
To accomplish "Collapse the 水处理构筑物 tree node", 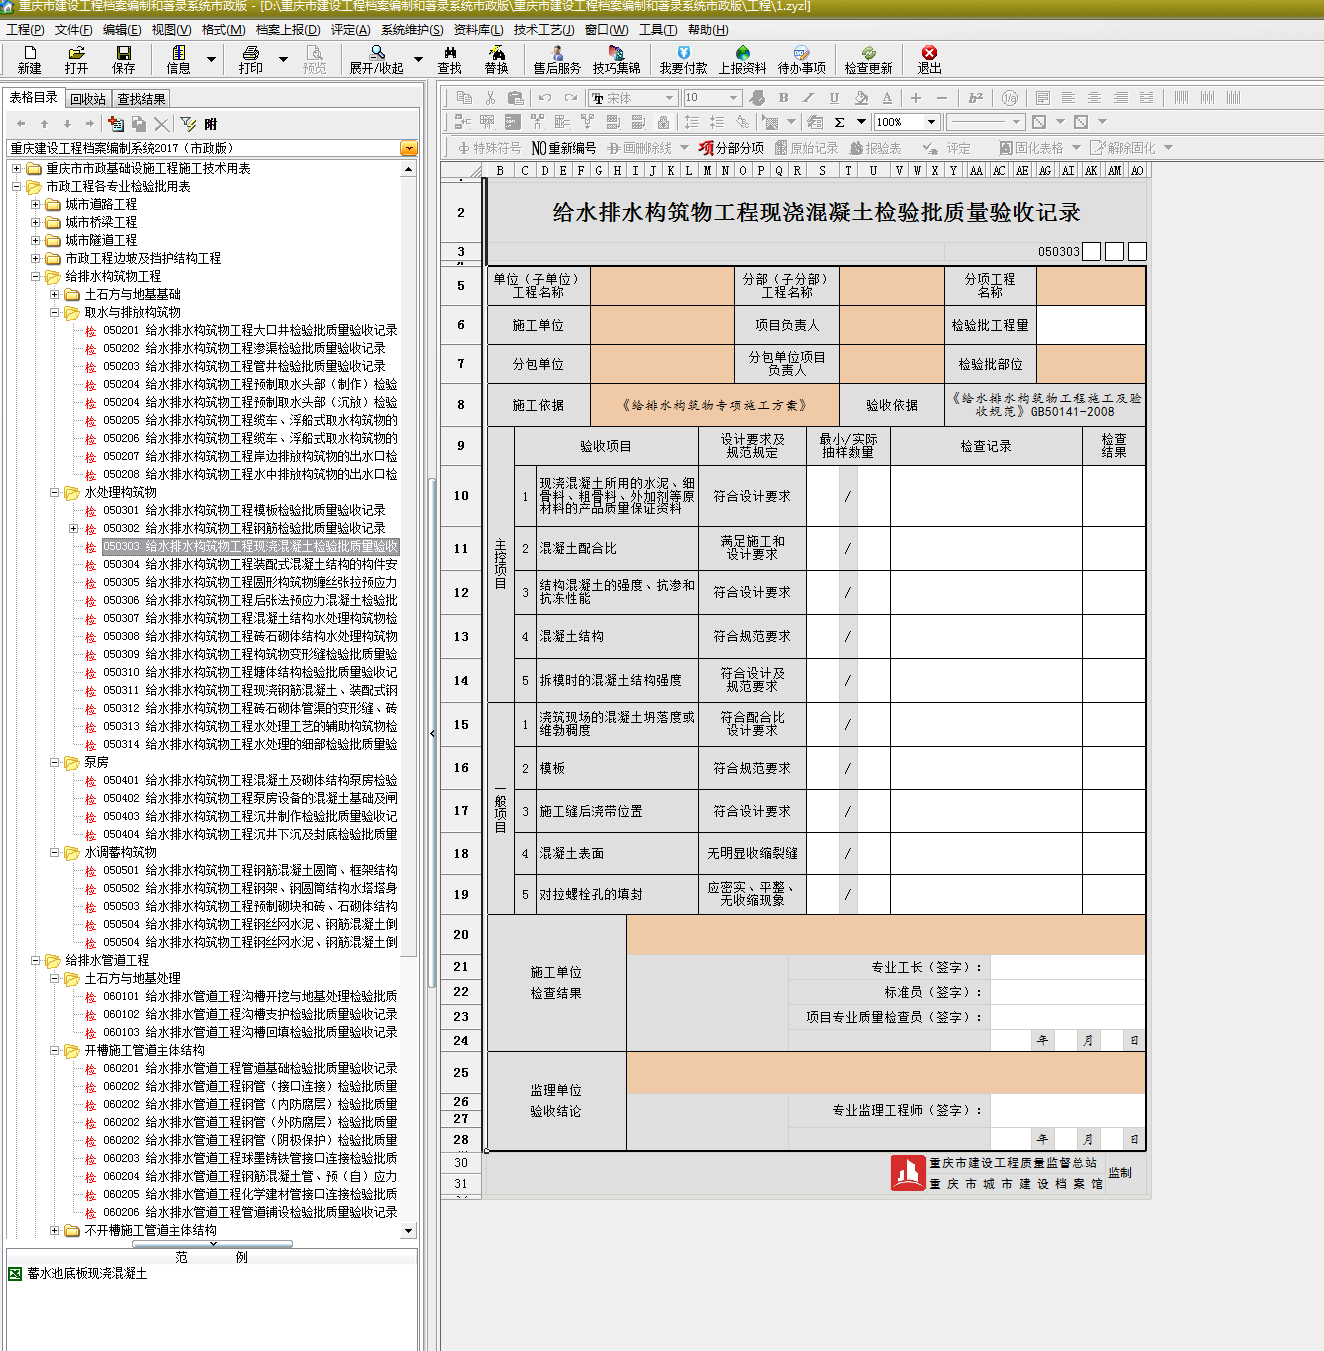I will (x=55, y=492).
